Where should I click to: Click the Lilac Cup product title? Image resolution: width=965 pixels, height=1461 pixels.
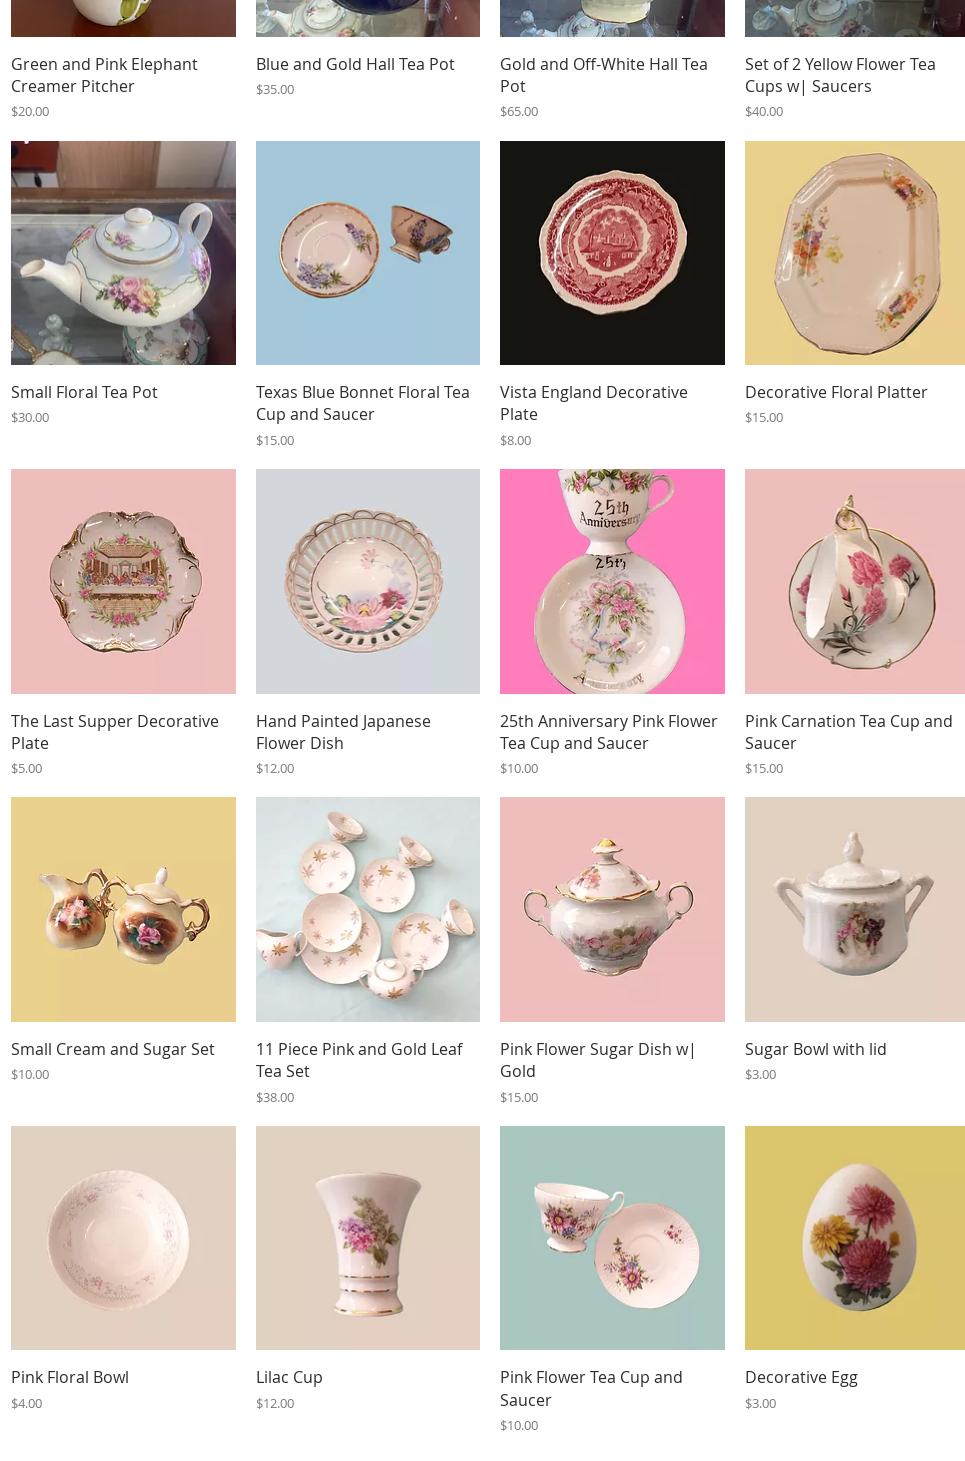pos(289,1377)
